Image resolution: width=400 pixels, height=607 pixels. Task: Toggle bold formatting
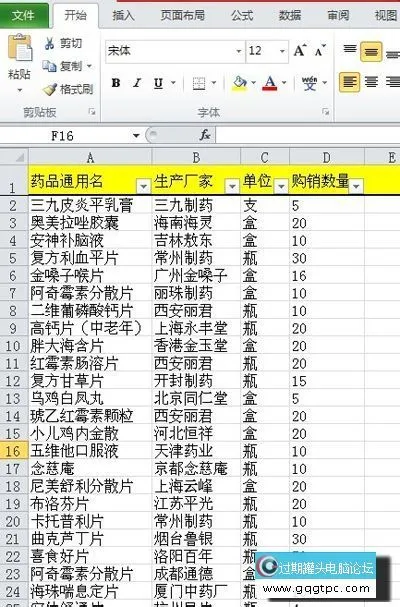[115, 83]
